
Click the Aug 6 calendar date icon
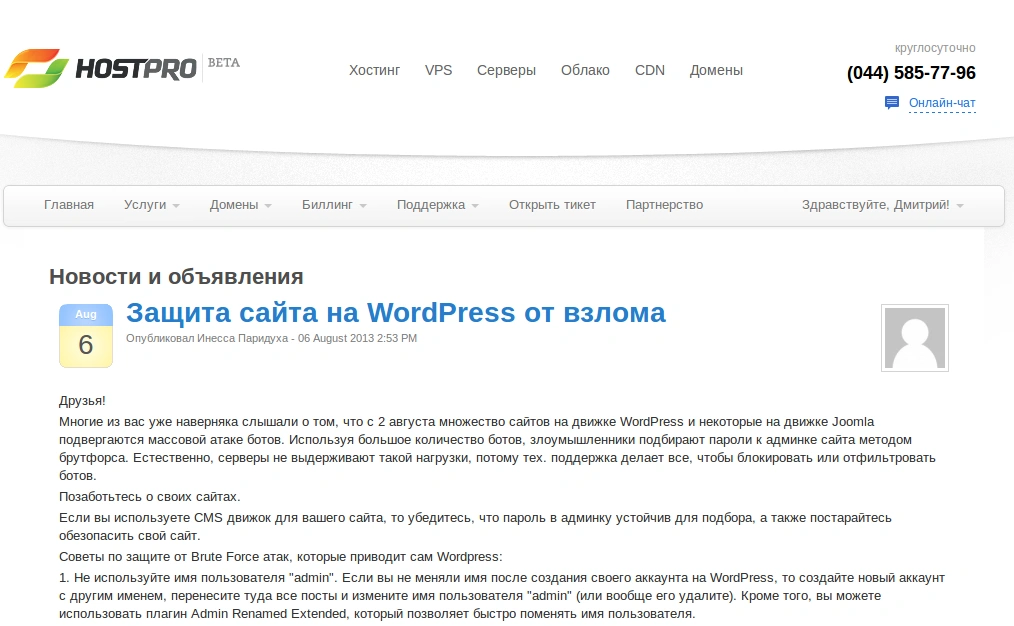86,336
